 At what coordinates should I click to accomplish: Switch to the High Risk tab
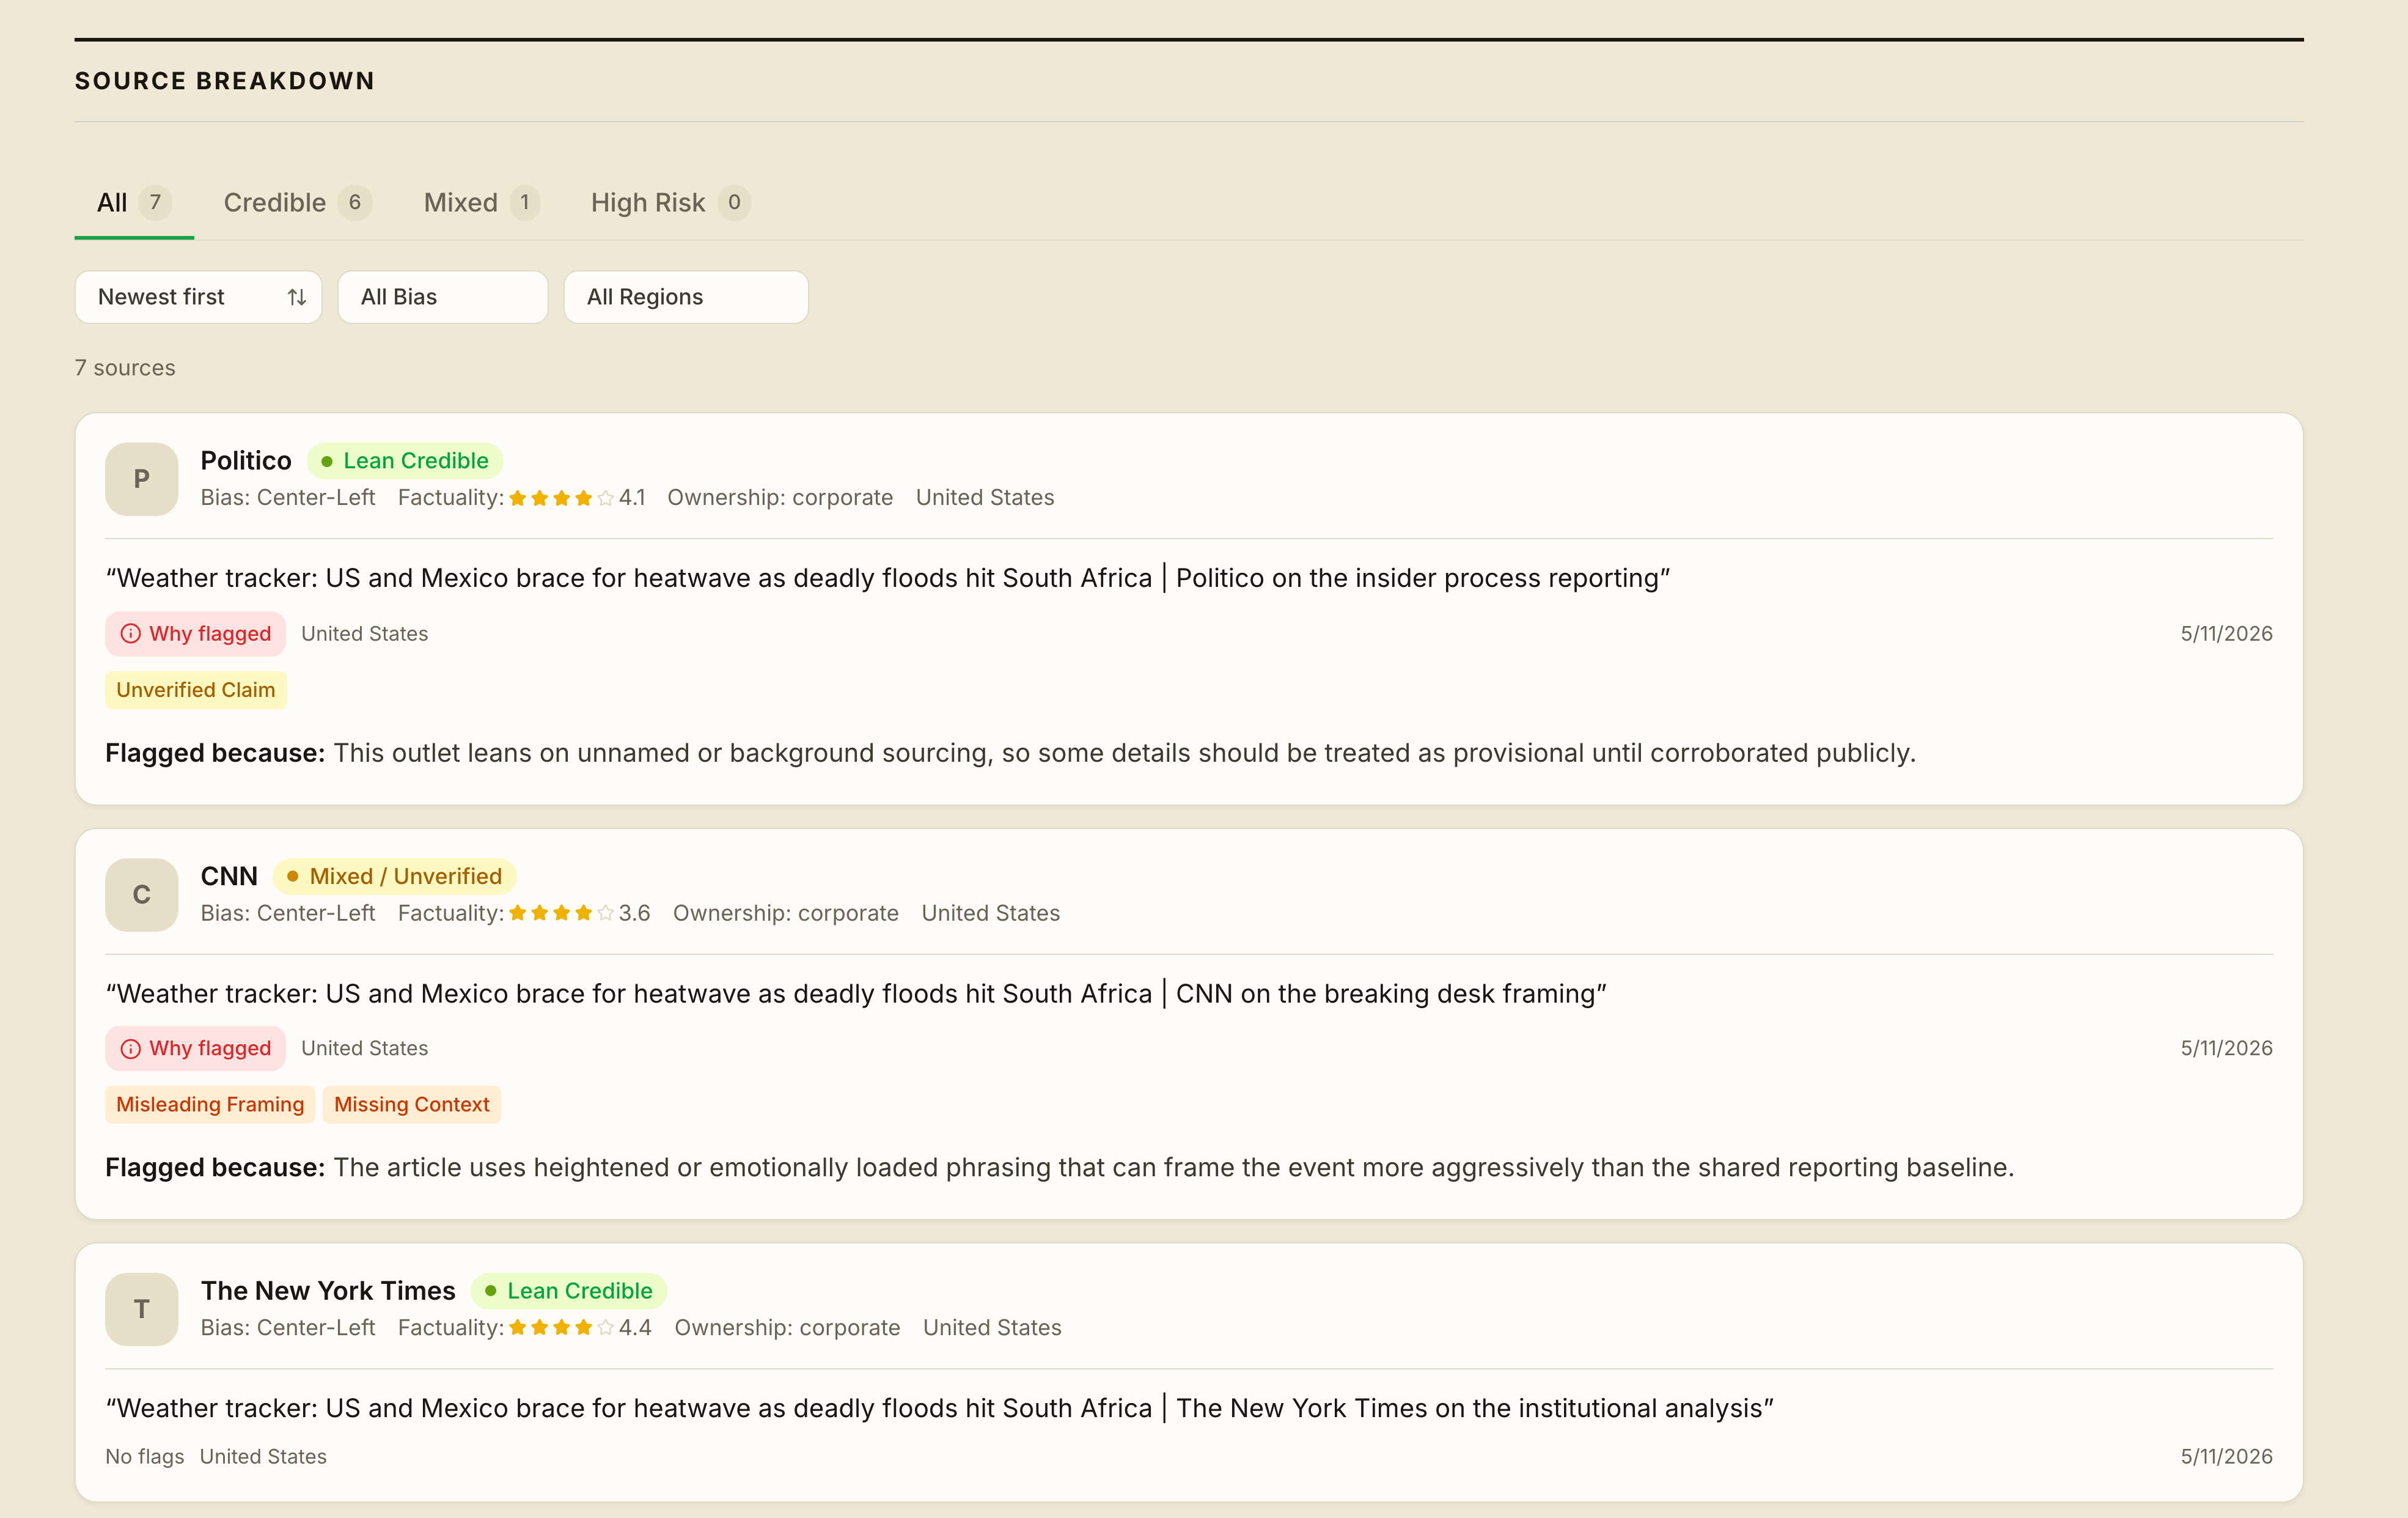tap(670, 203)
